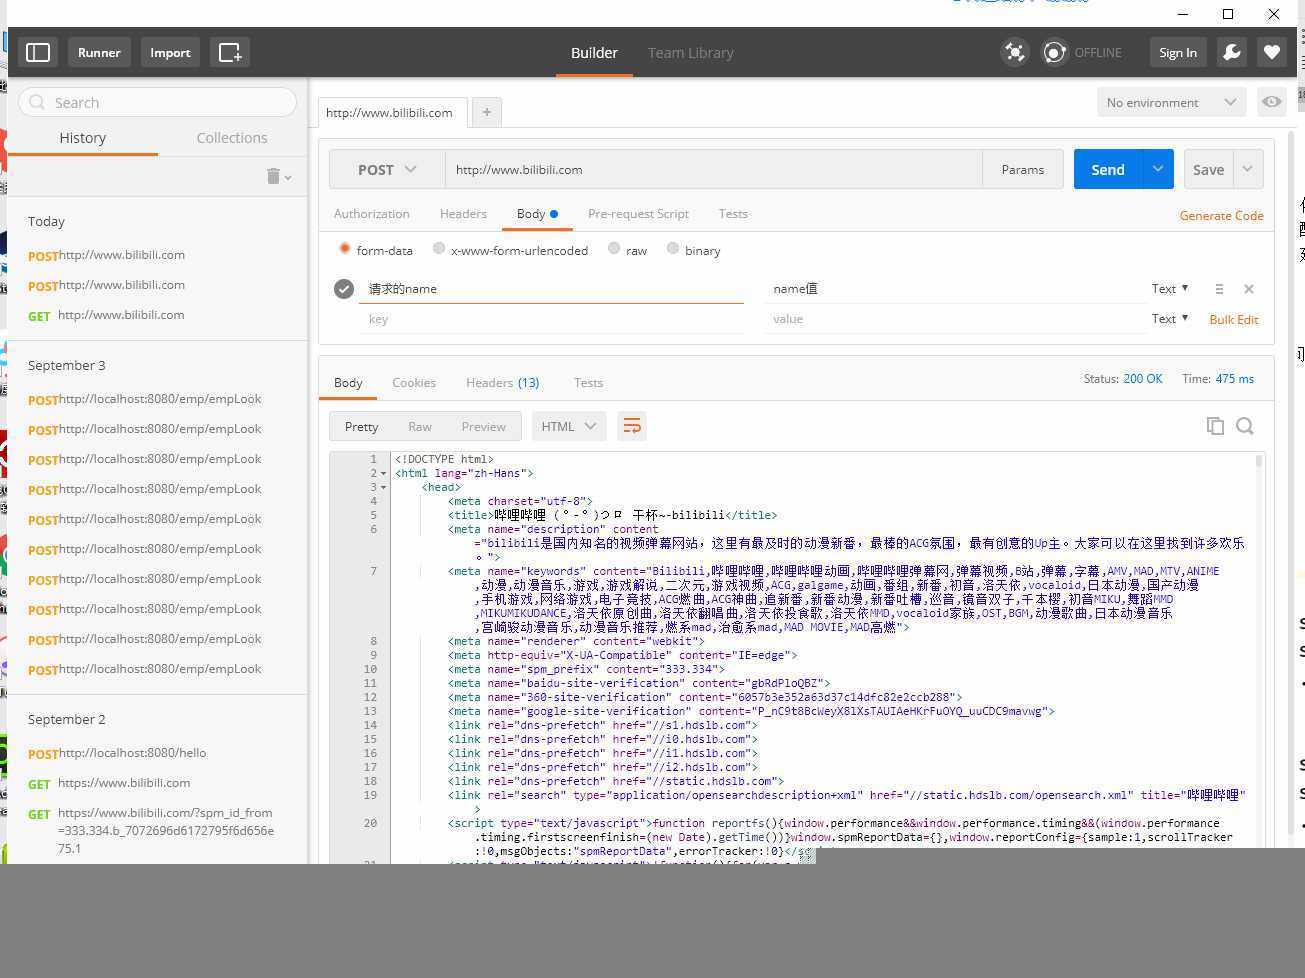
Task: Click the request URL field
Action: (x=713, y=169)
